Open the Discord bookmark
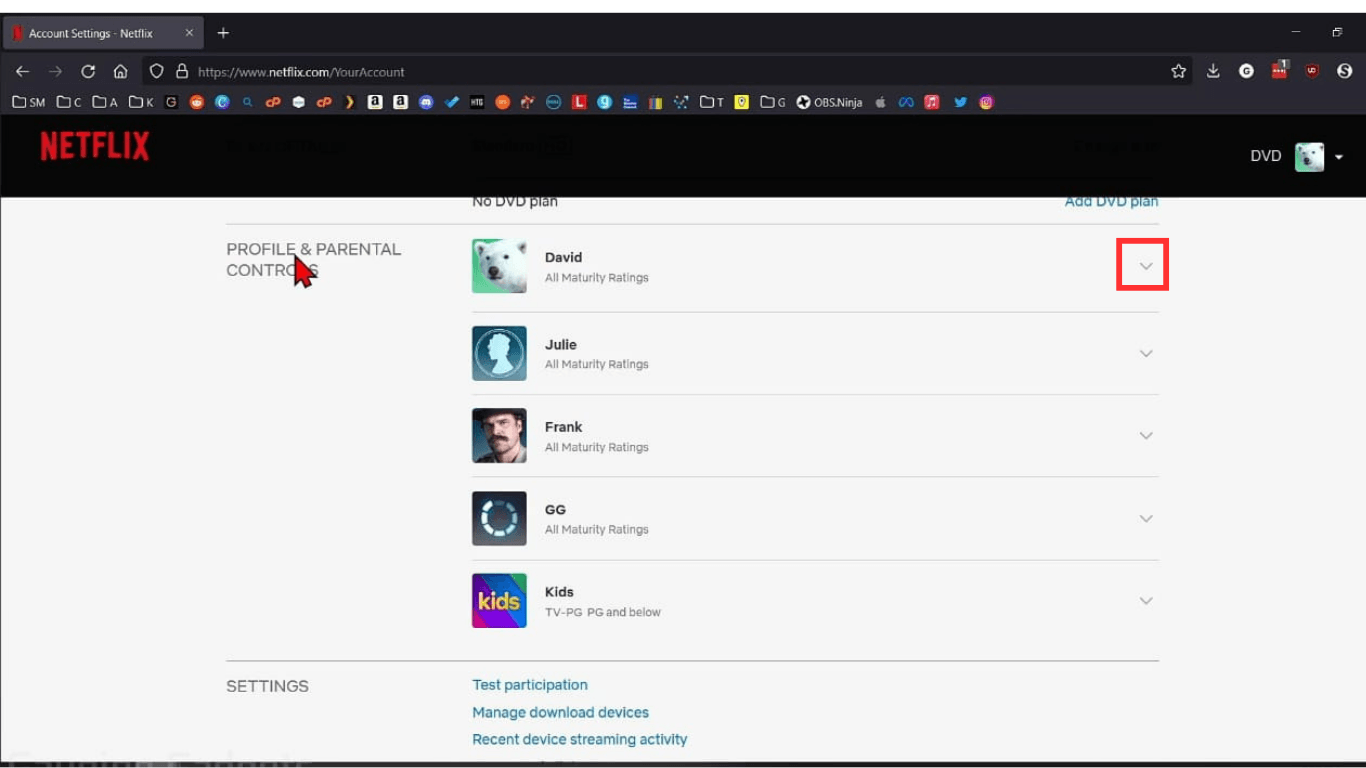This screenshot has width=1366, height=768. click(x=426, y=102)
